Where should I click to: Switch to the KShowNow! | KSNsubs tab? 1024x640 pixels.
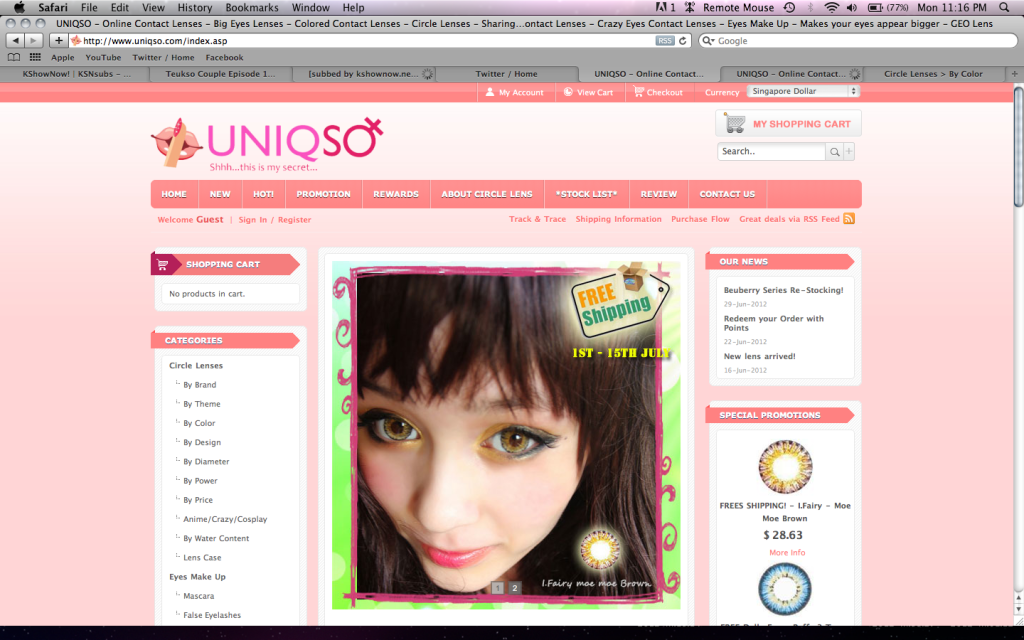[76, 74]
